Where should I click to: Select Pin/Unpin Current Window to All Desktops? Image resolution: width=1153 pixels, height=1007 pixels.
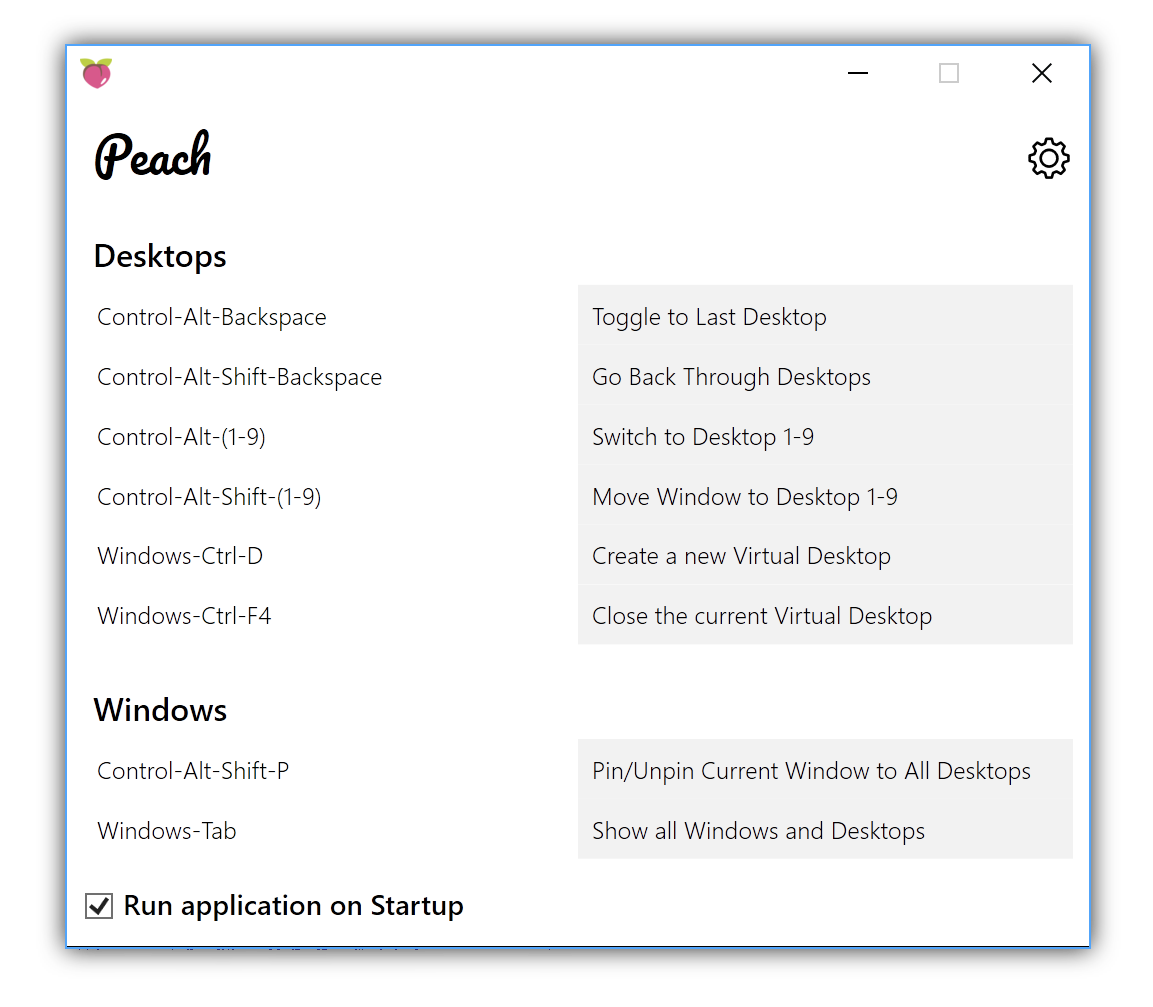tap(825, 770)
